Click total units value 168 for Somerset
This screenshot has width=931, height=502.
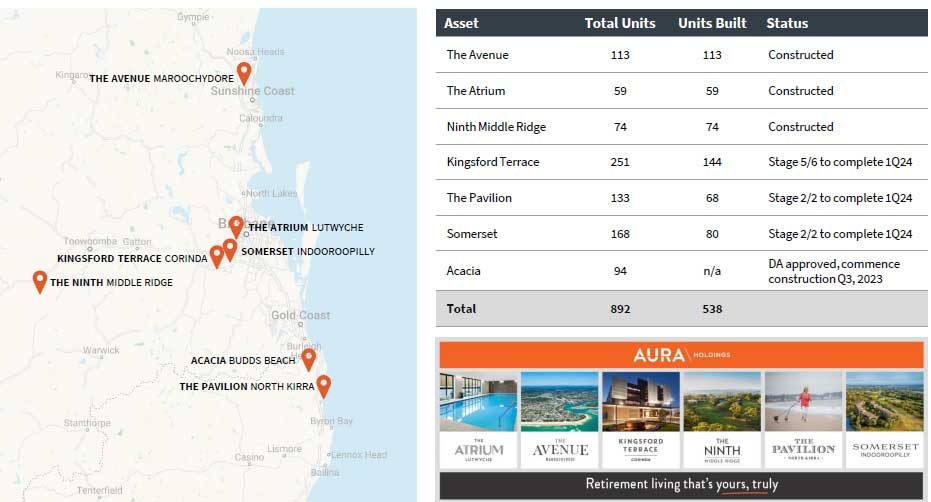620,234
